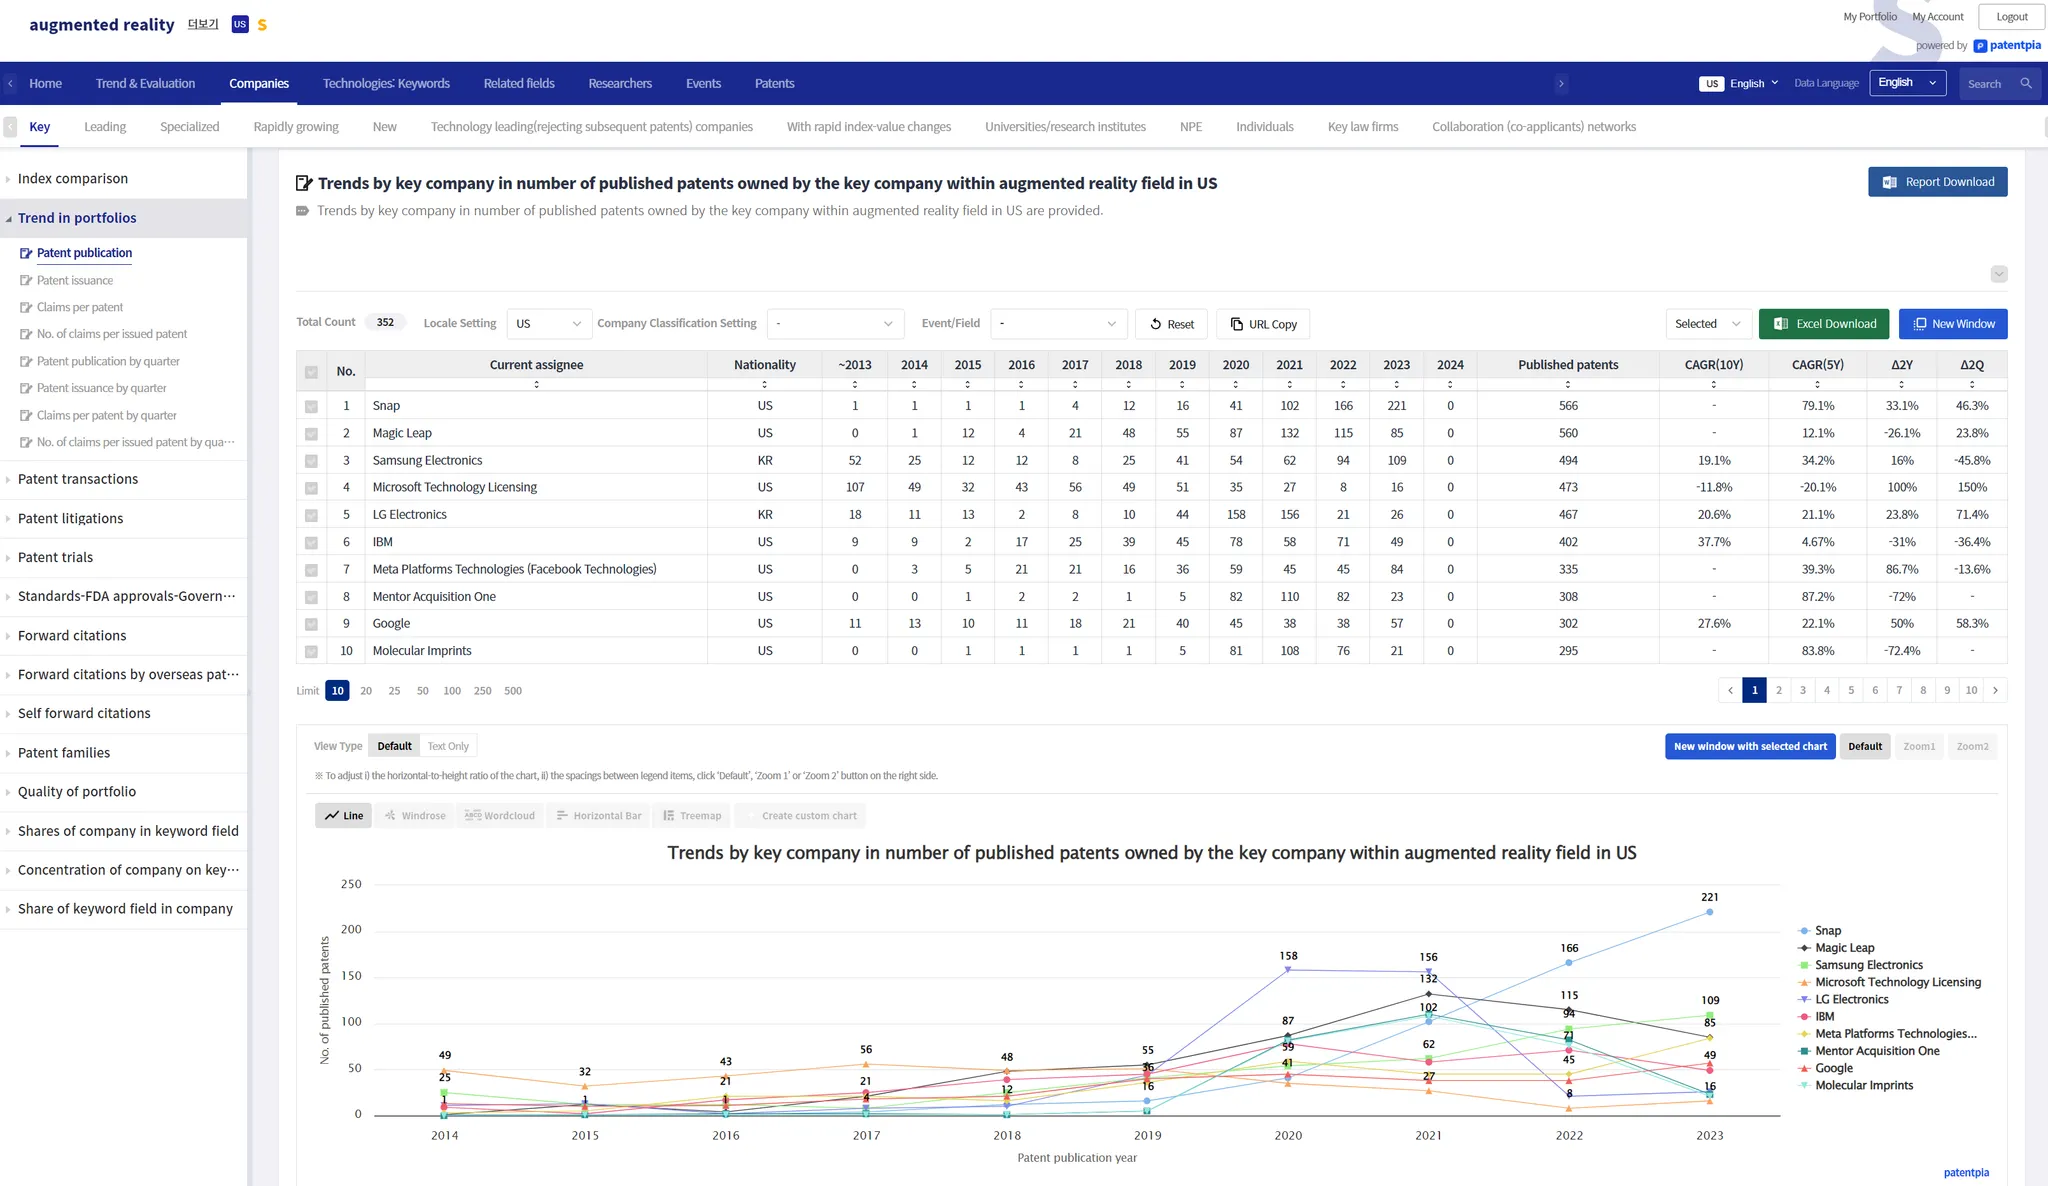This screenshot has height=1186, width=2048.
Task: Switch chart to Treemap view
Action: [x=692, y=816]
